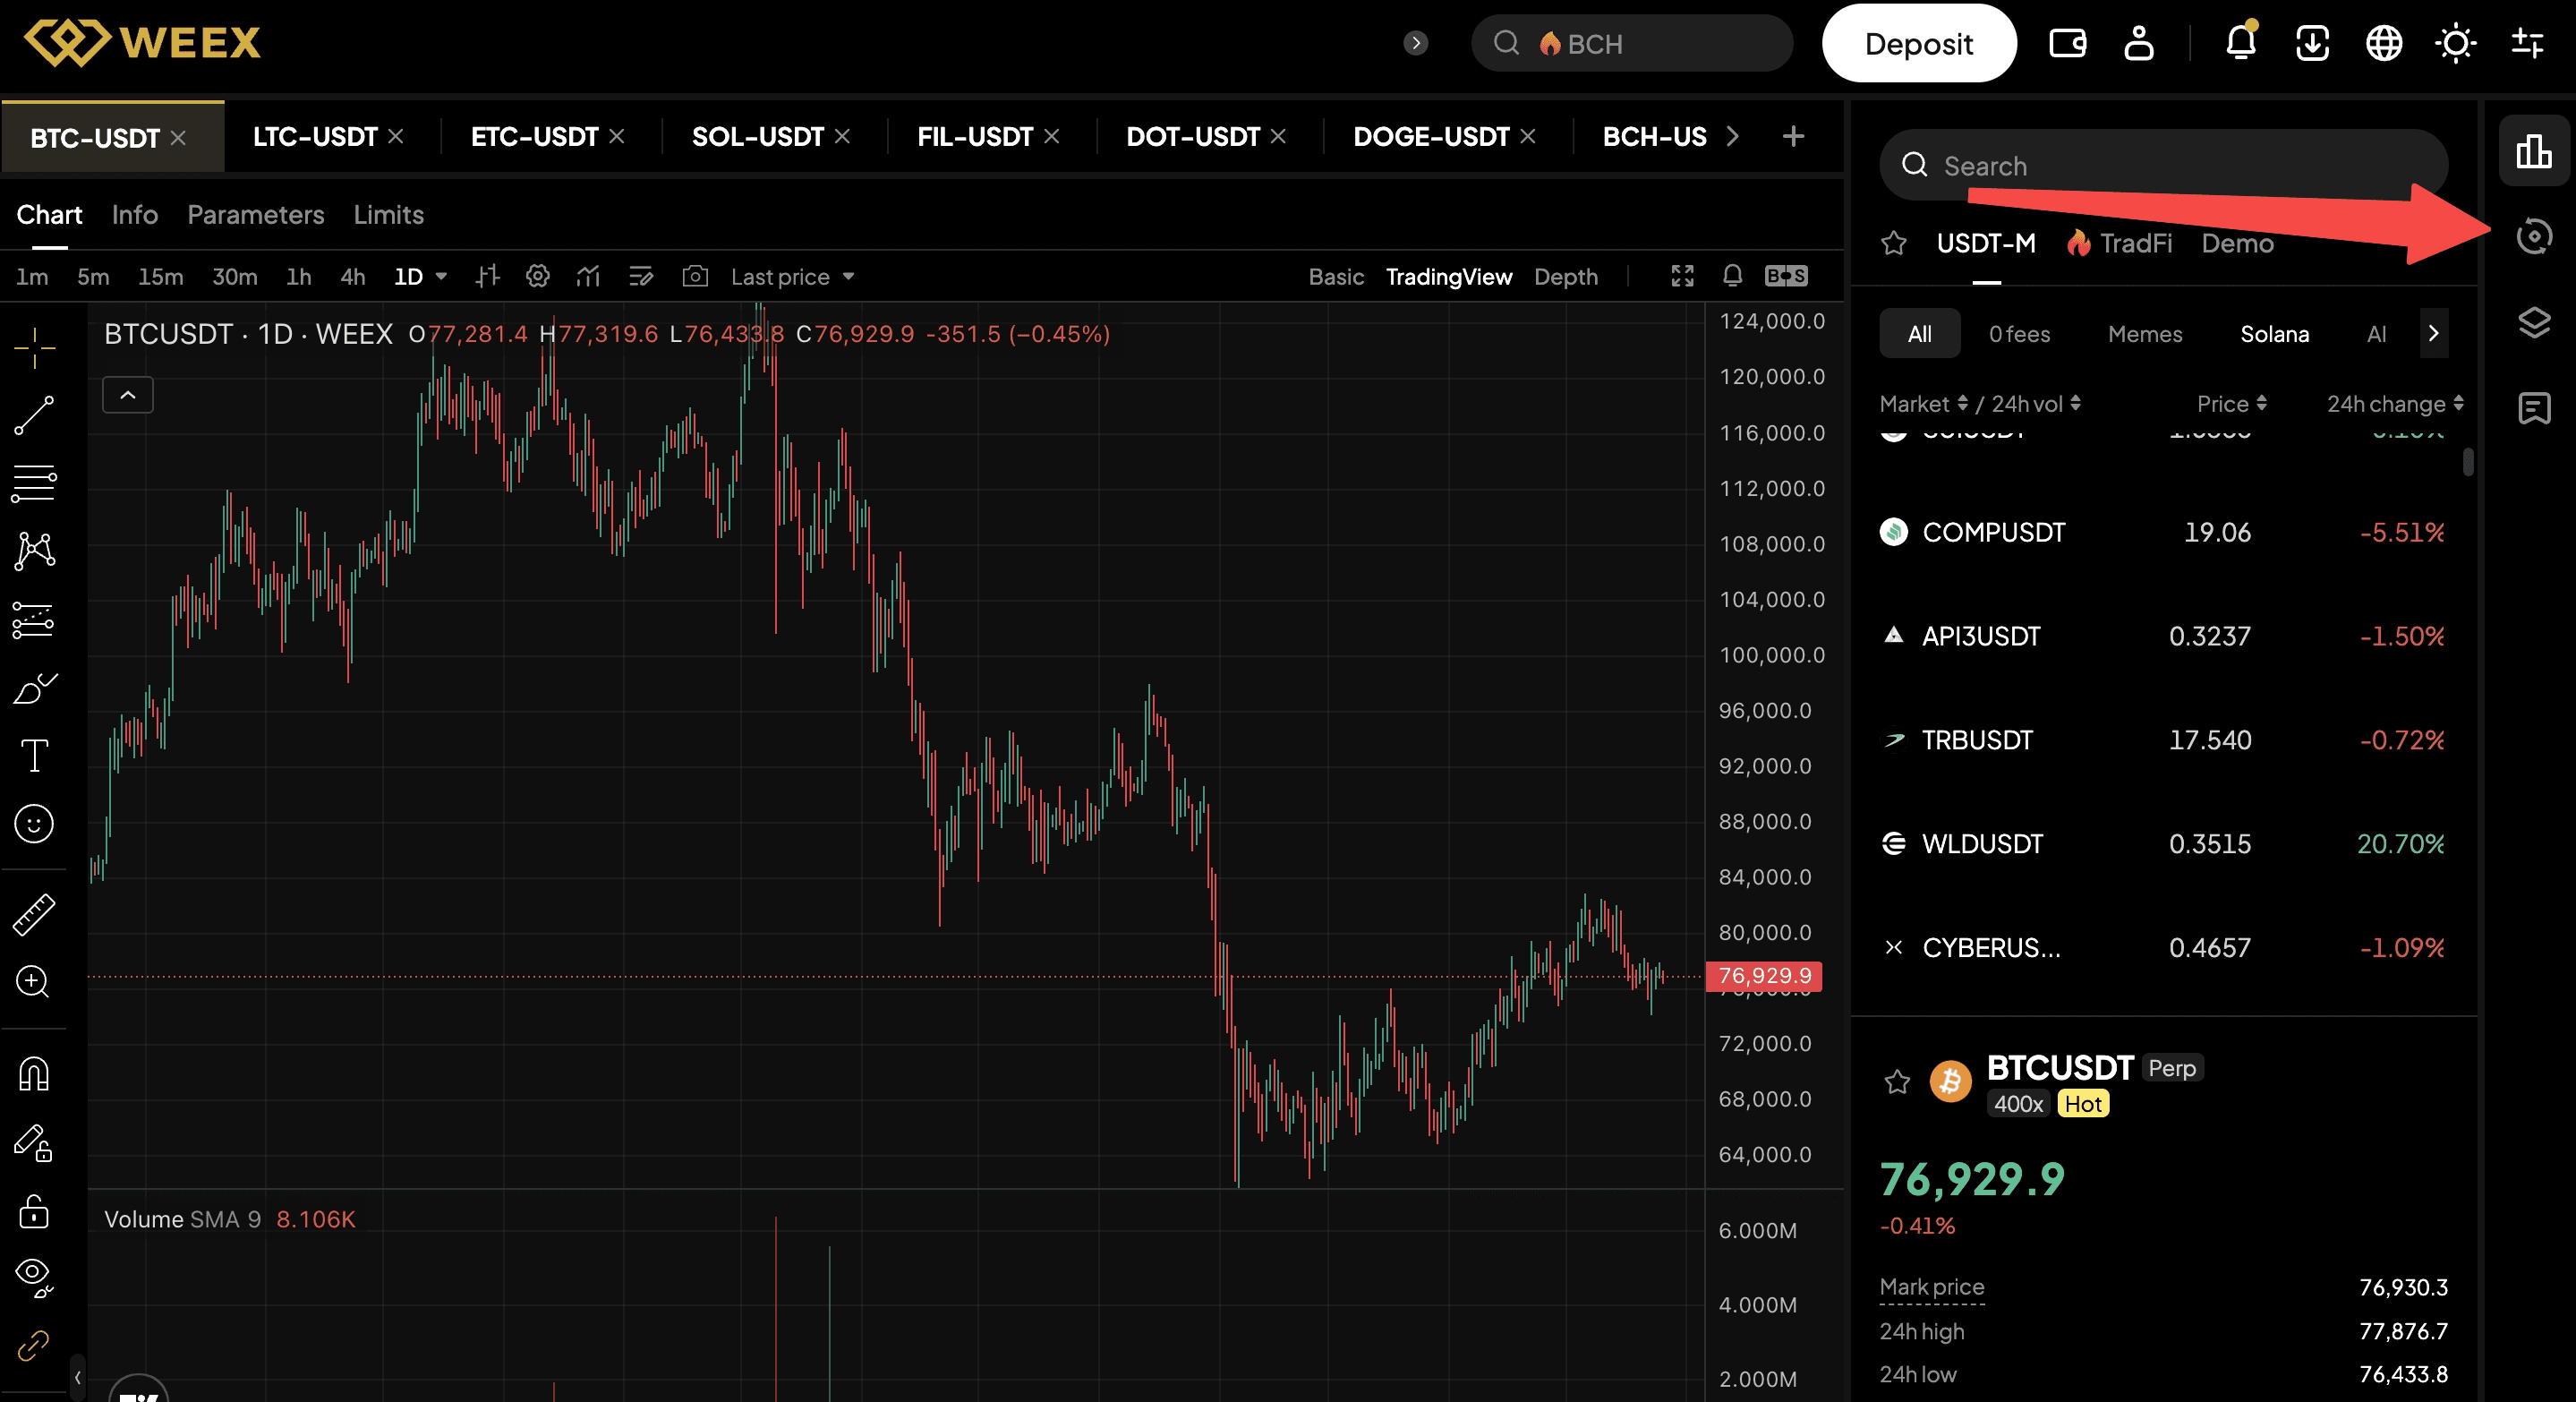
Task: Add a new trading pair tab
Action: (1793, 136)
